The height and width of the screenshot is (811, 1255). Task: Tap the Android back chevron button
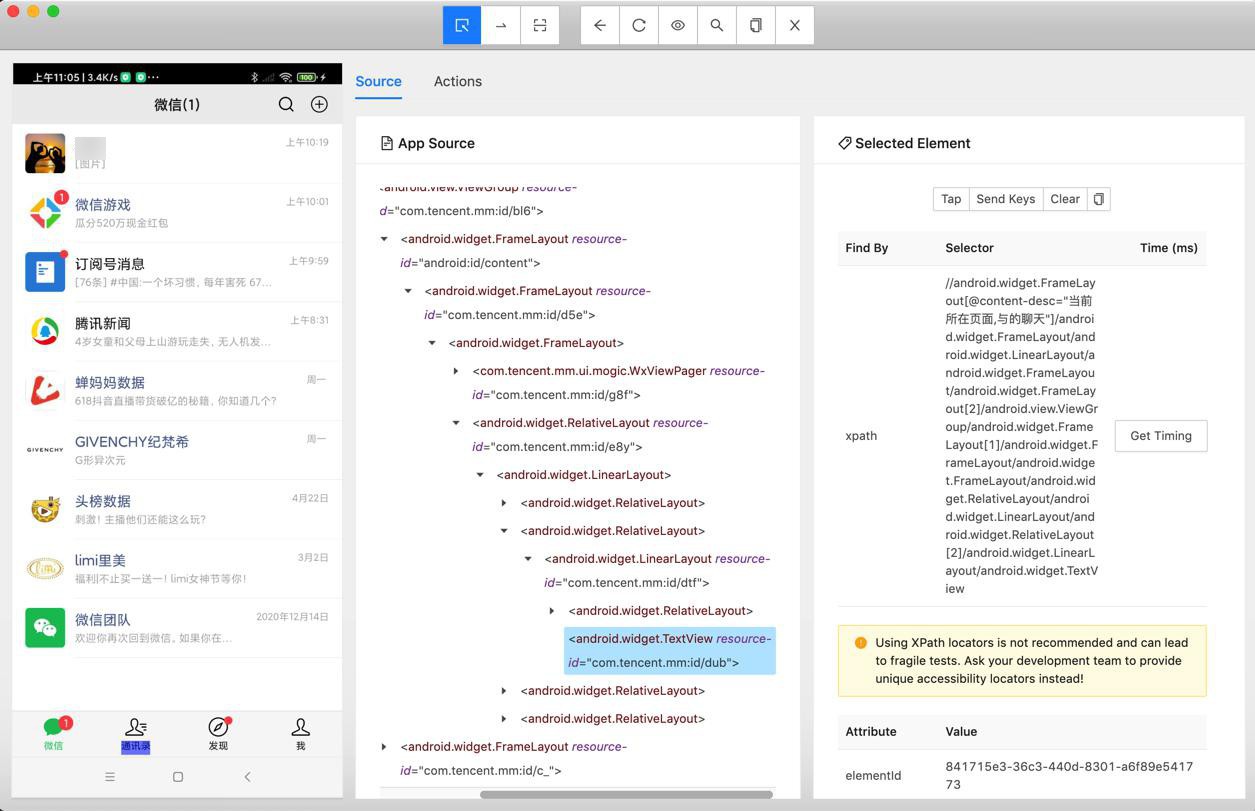pos(247,777)
